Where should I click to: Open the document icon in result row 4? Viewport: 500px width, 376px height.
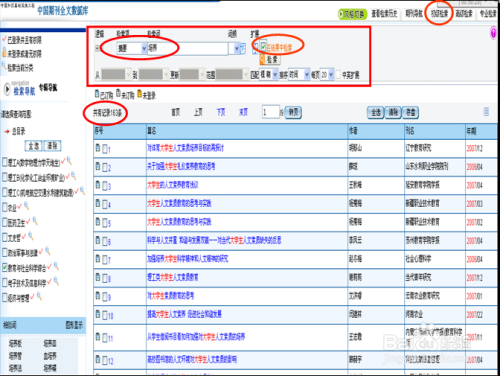(x=98, y=203)
